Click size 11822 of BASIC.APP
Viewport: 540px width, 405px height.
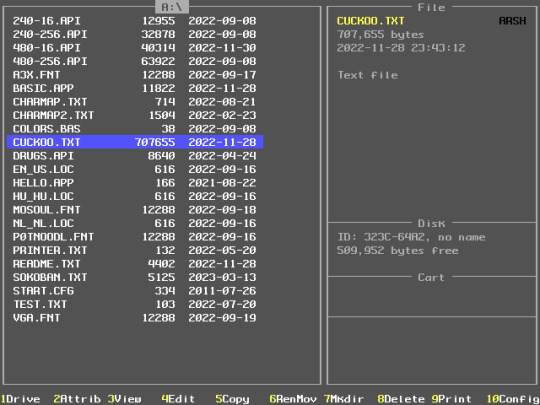click(159, 88)
